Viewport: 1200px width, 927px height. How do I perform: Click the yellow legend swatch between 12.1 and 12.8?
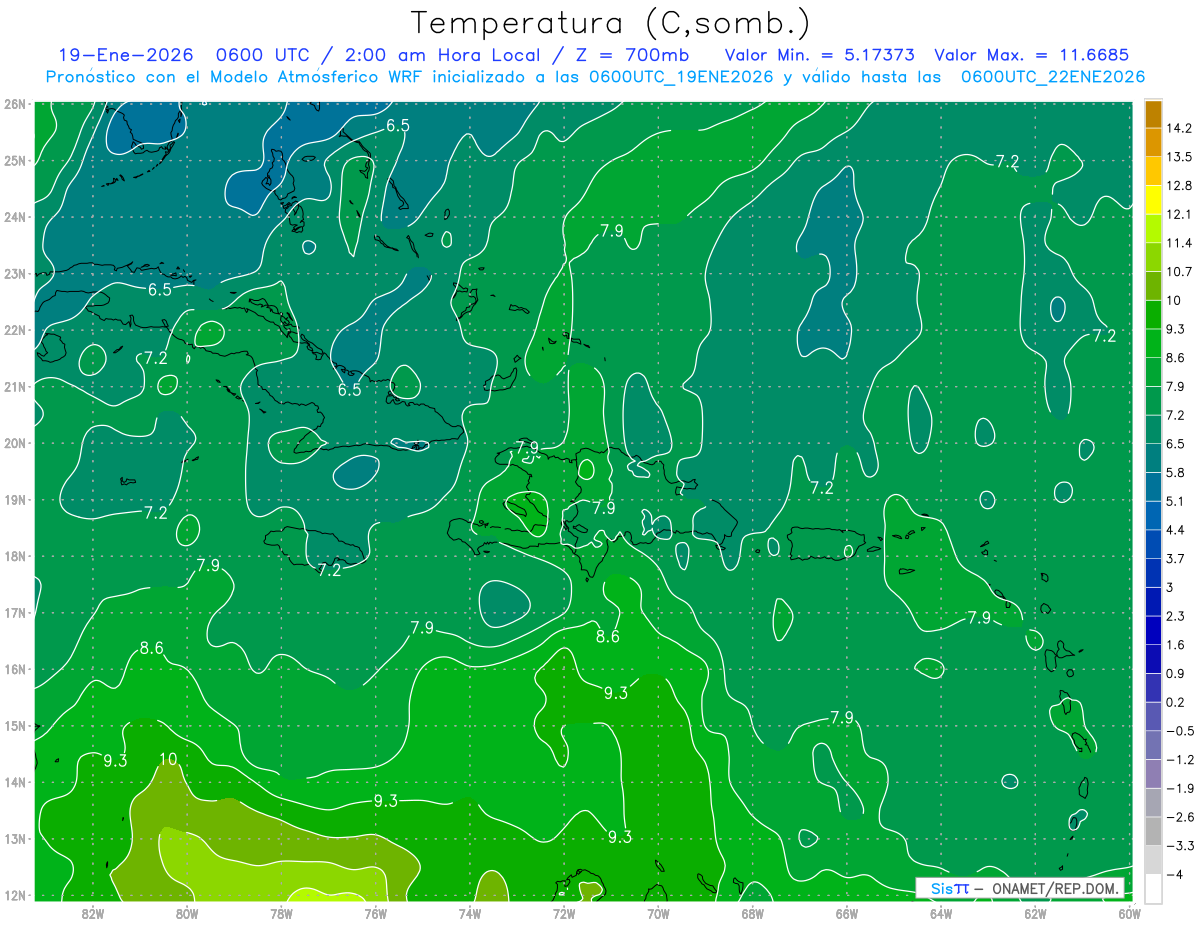[1153, 200]
